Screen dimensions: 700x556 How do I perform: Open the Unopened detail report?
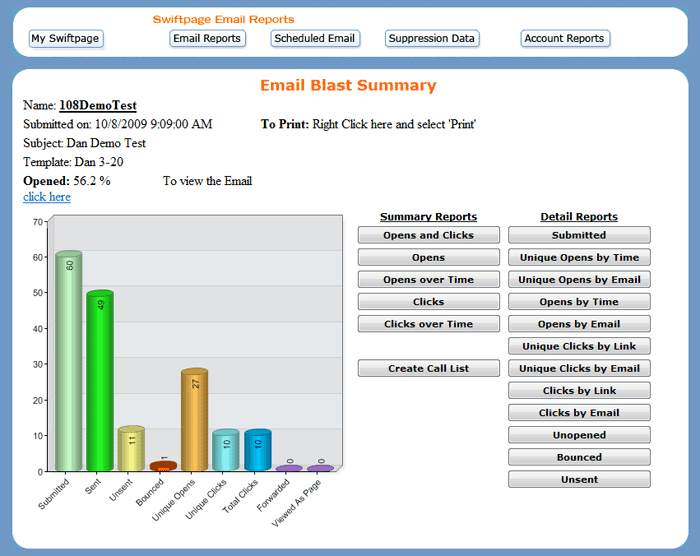pyautogui.click(x=579, y=435)
